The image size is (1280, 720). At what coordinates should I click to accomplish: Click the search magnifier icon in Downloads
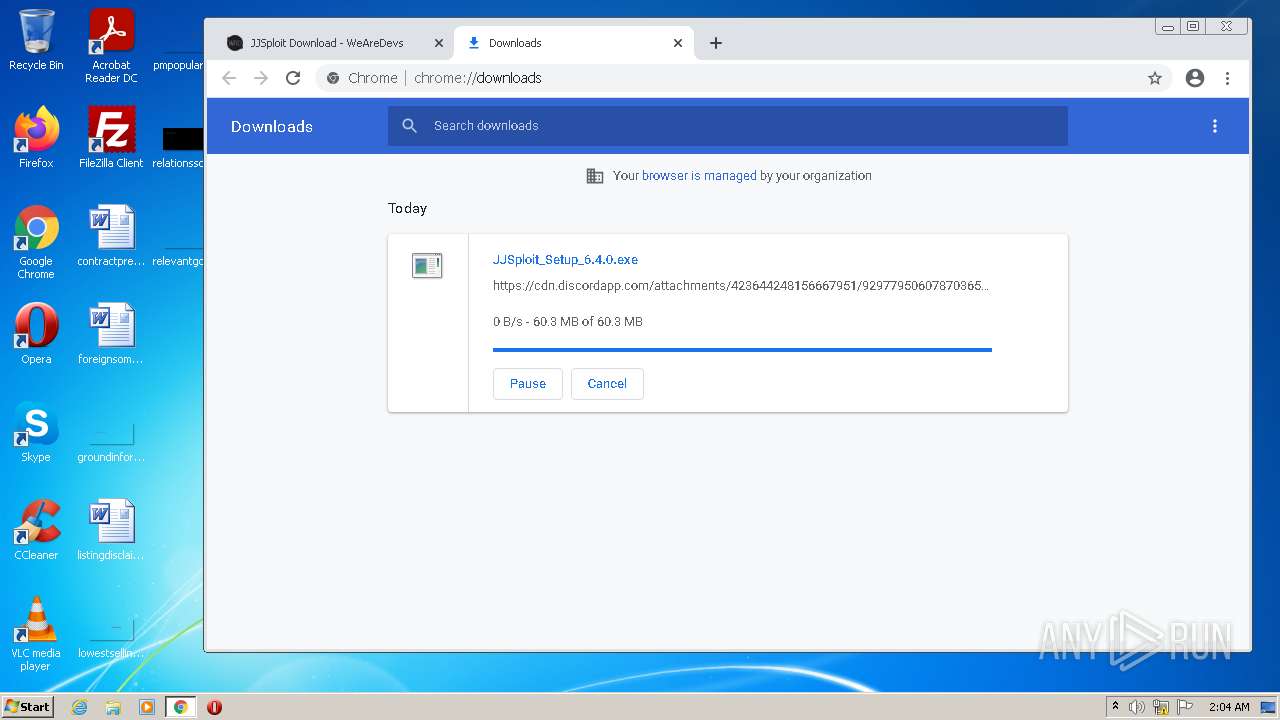coord(409,126)
